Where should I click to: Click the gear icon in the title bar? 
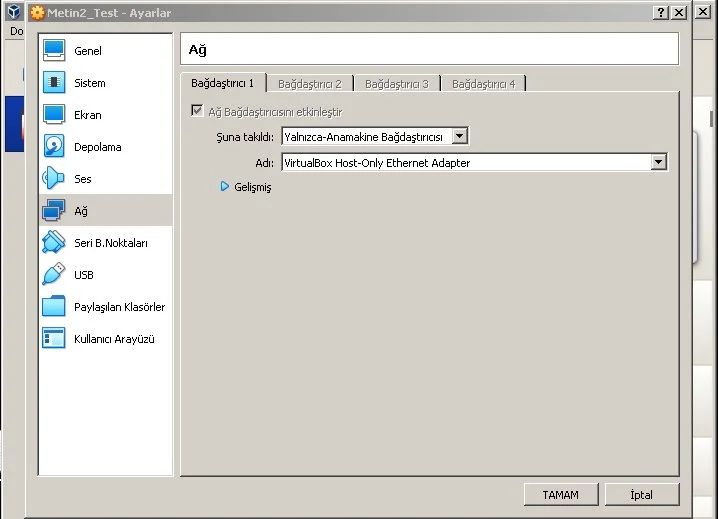[x=38, y=13]
